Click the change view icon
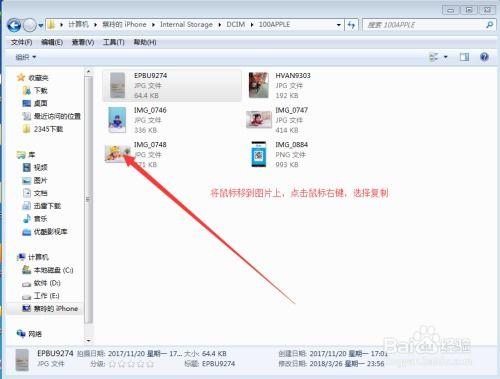 [x=434, y=57]
